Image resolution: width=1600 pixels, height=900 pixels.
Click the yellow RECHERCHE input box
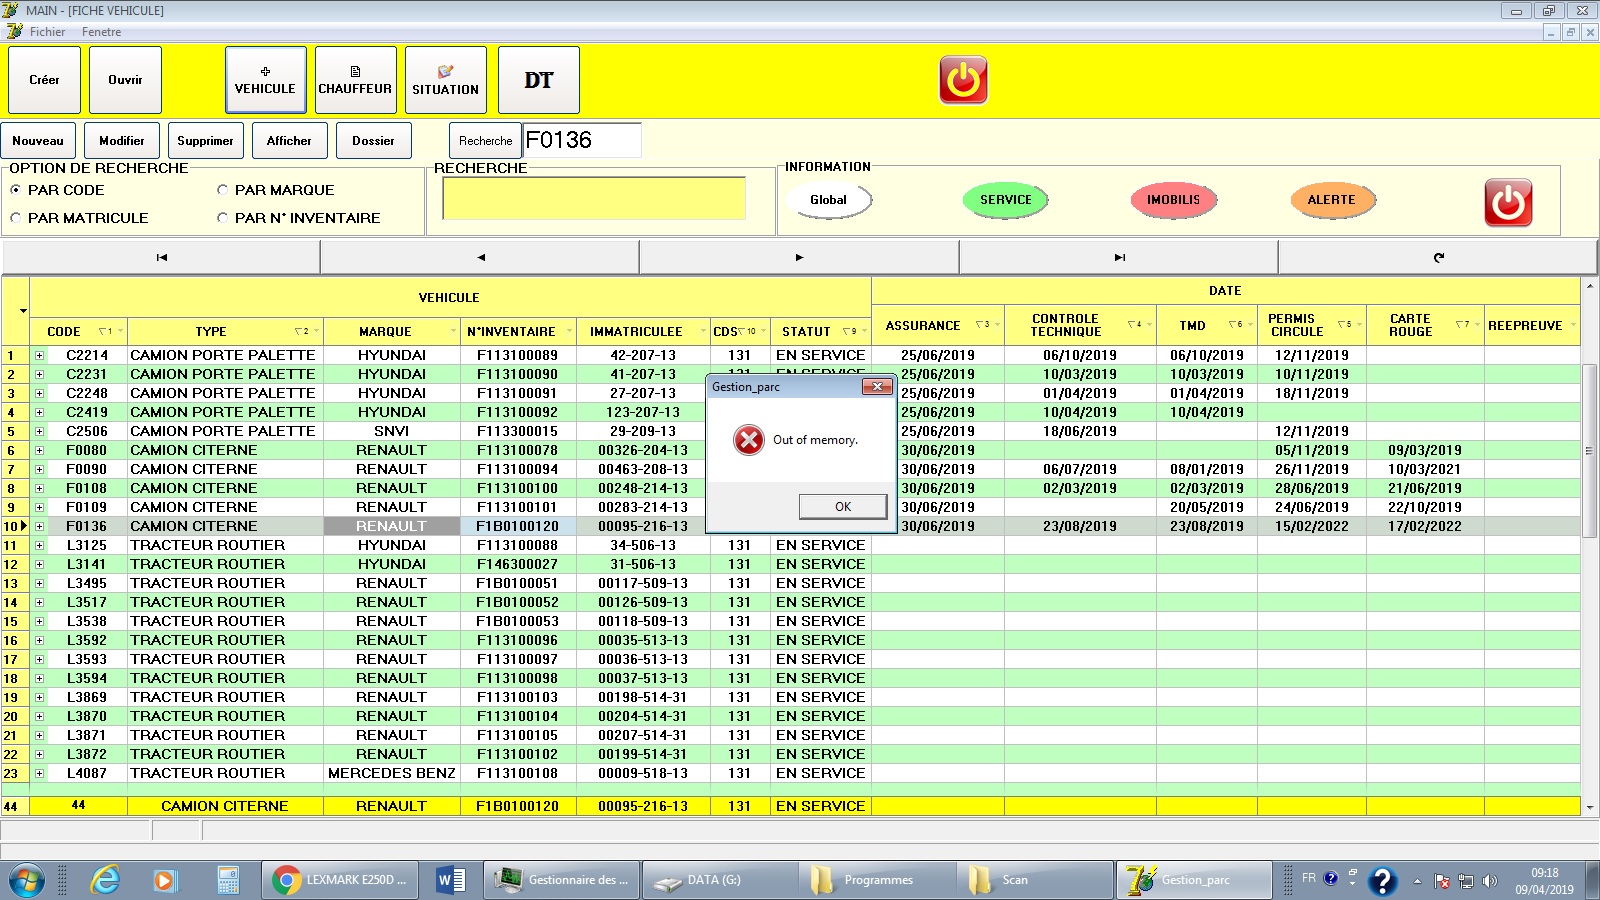click(594, 198)
